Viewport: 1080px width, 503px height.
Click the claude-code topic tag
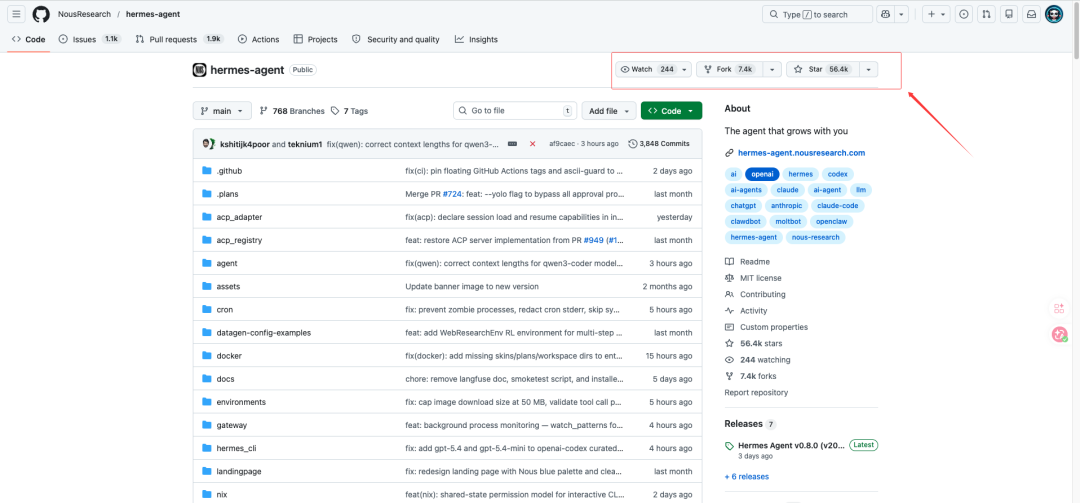838,205
